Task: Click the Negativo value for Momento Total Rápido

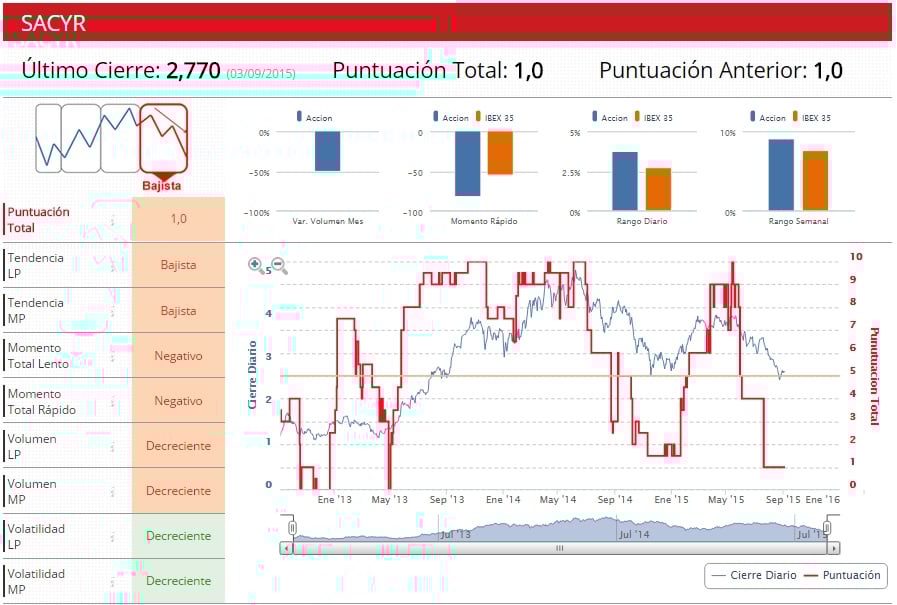Action: [178, 401]
